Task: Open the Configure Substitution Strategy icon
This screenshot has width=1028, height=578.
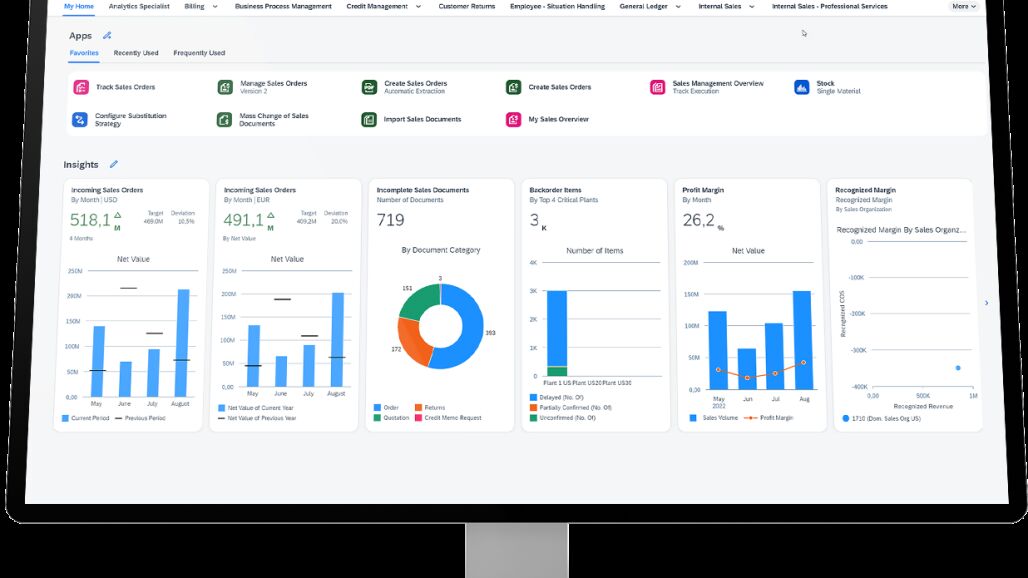Action: (80, 120)
